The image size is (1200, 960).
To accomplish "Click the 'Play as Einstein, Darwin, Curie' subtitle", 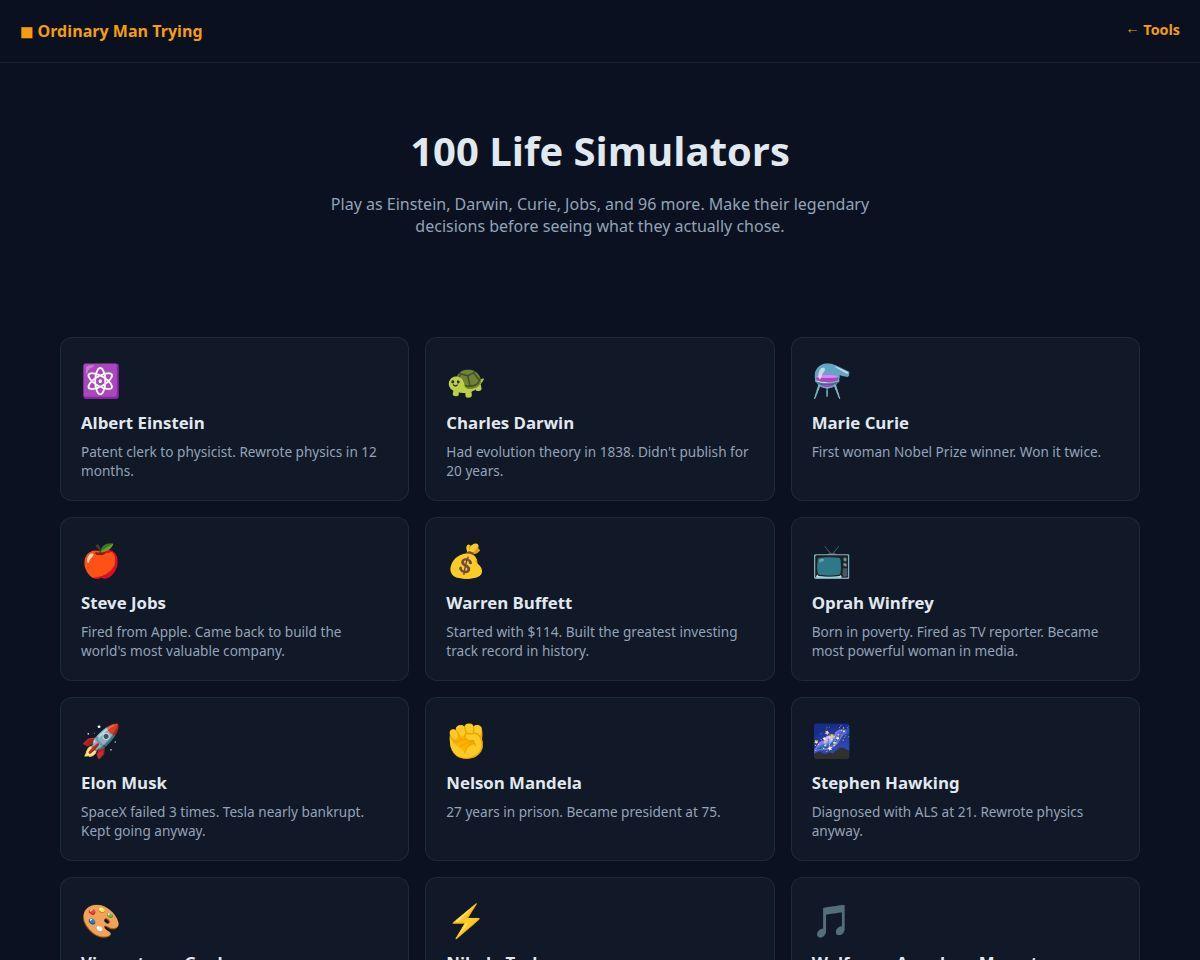I will point(600,215).
